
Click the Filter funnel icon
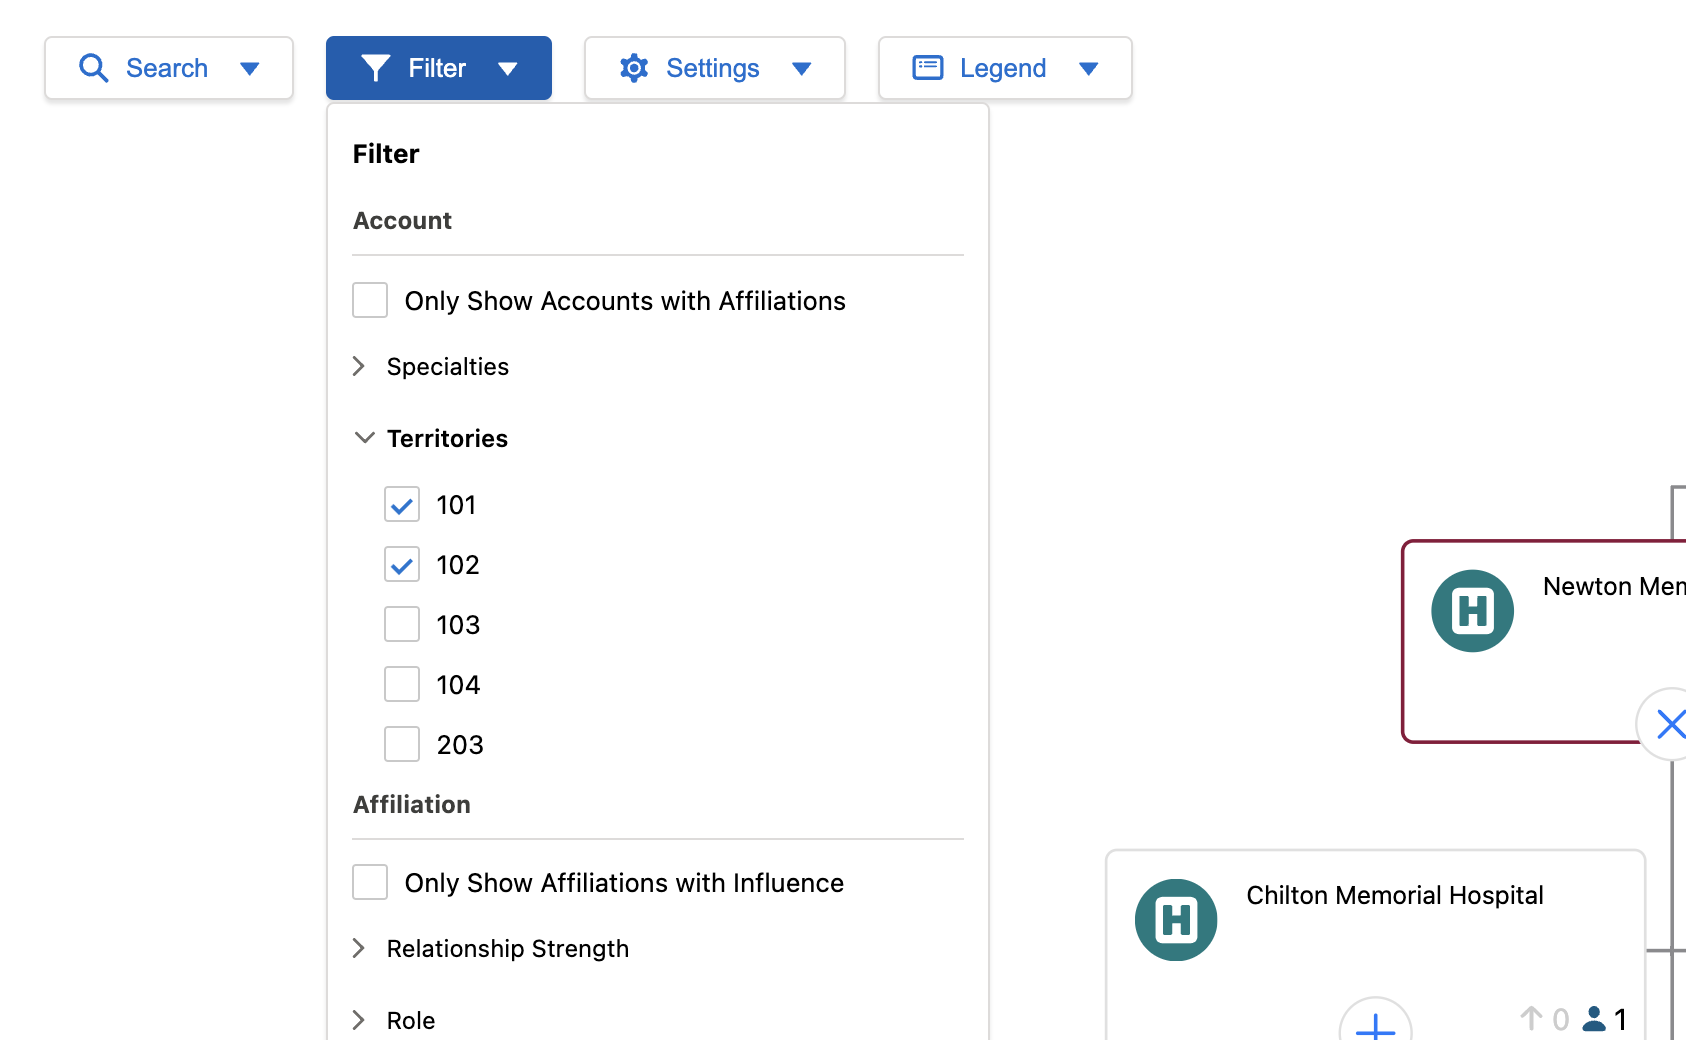coord(375,68)
